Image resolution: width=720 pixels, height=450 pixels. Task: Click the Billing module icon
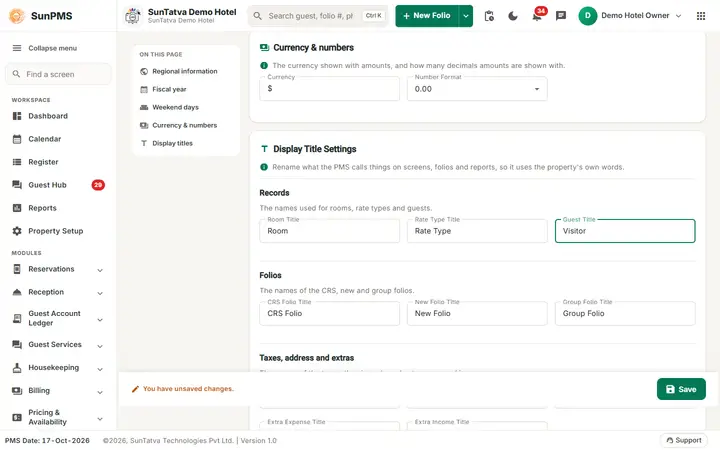click(17, 390)
